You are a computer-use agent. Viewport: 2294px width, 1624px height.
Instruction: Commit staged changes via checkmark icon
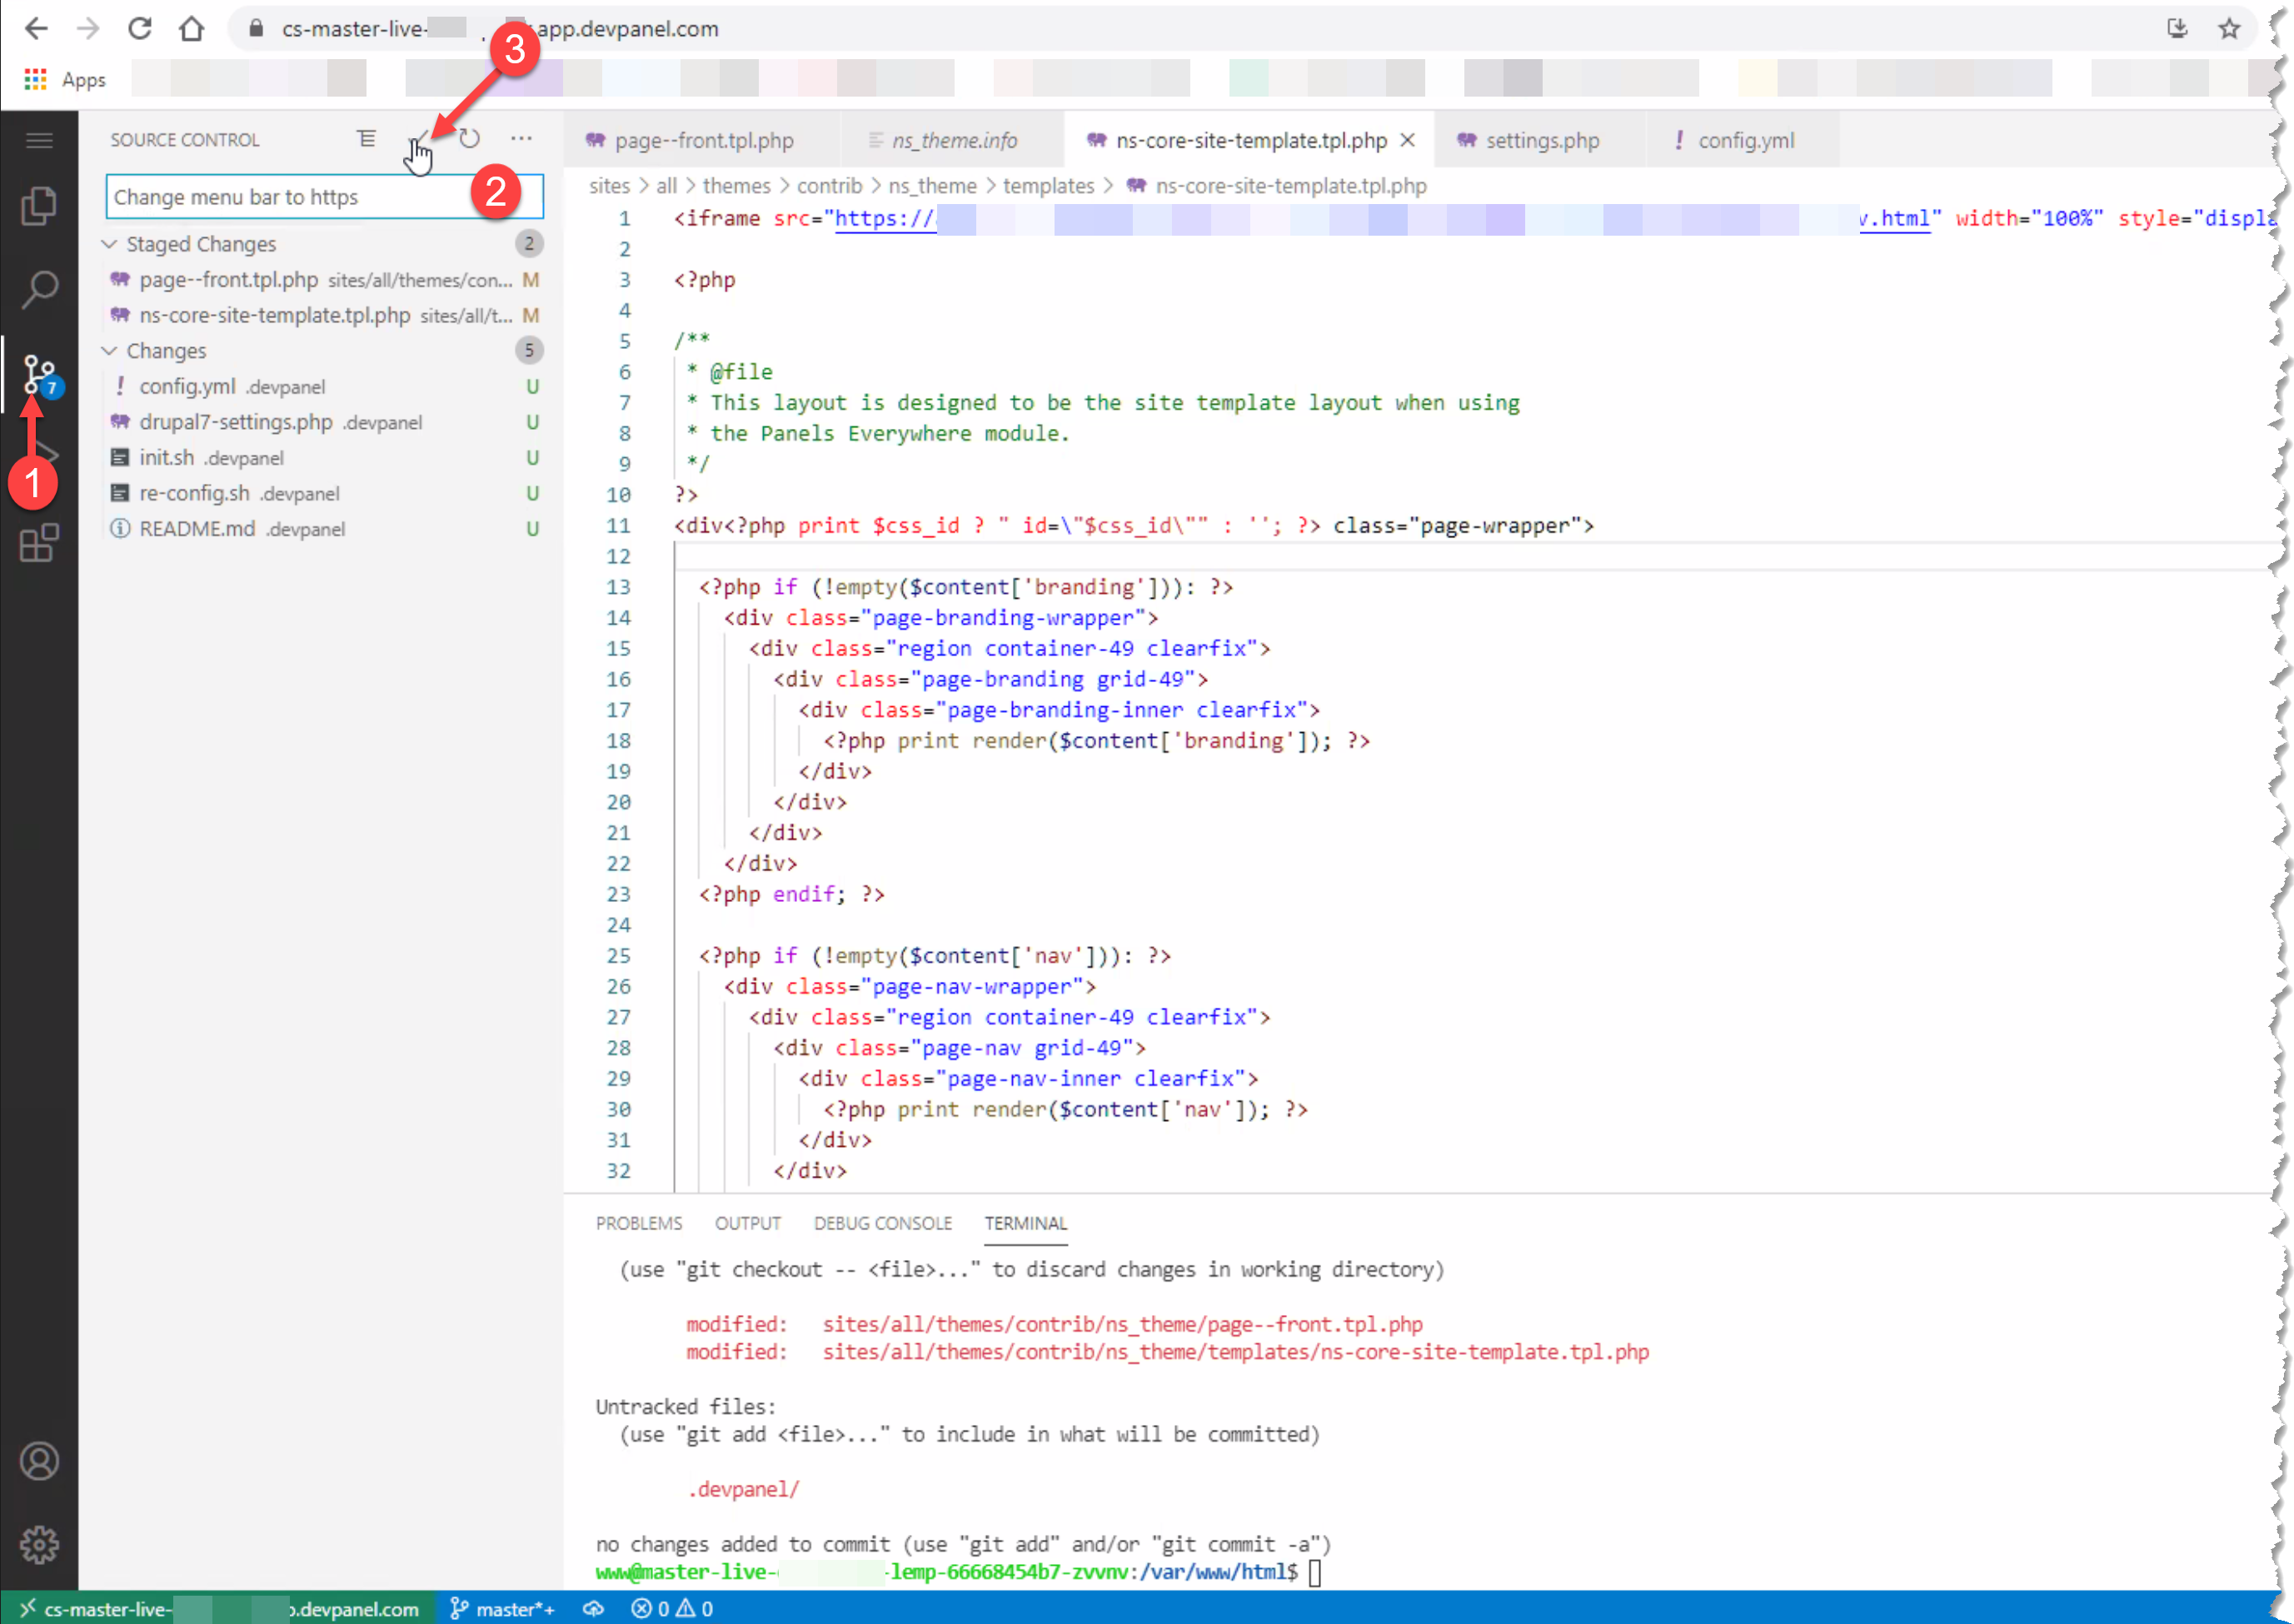click(420, 139)
